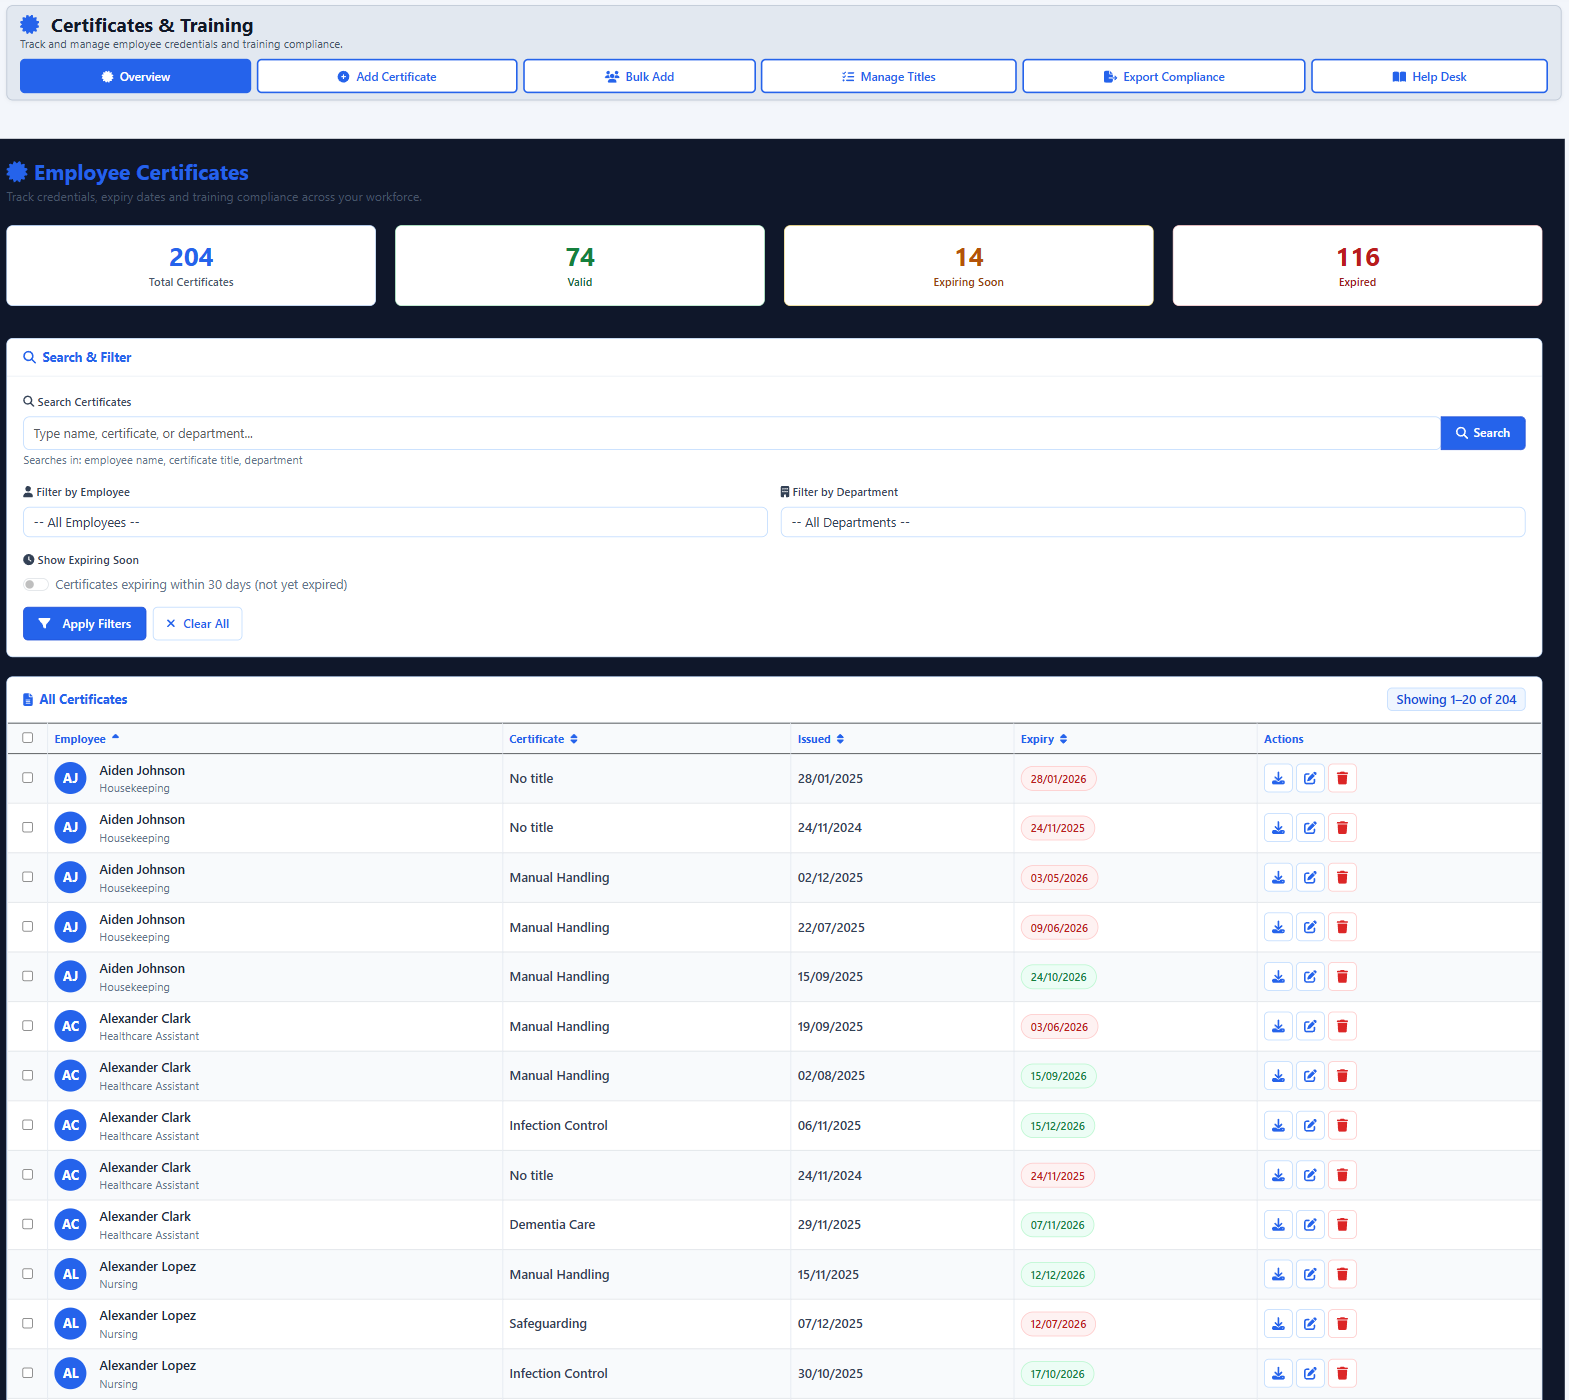
Task: Edit Alexander Lopez's 12/12/2026 Manual Handling certificate
Action: (1310, 1274)
